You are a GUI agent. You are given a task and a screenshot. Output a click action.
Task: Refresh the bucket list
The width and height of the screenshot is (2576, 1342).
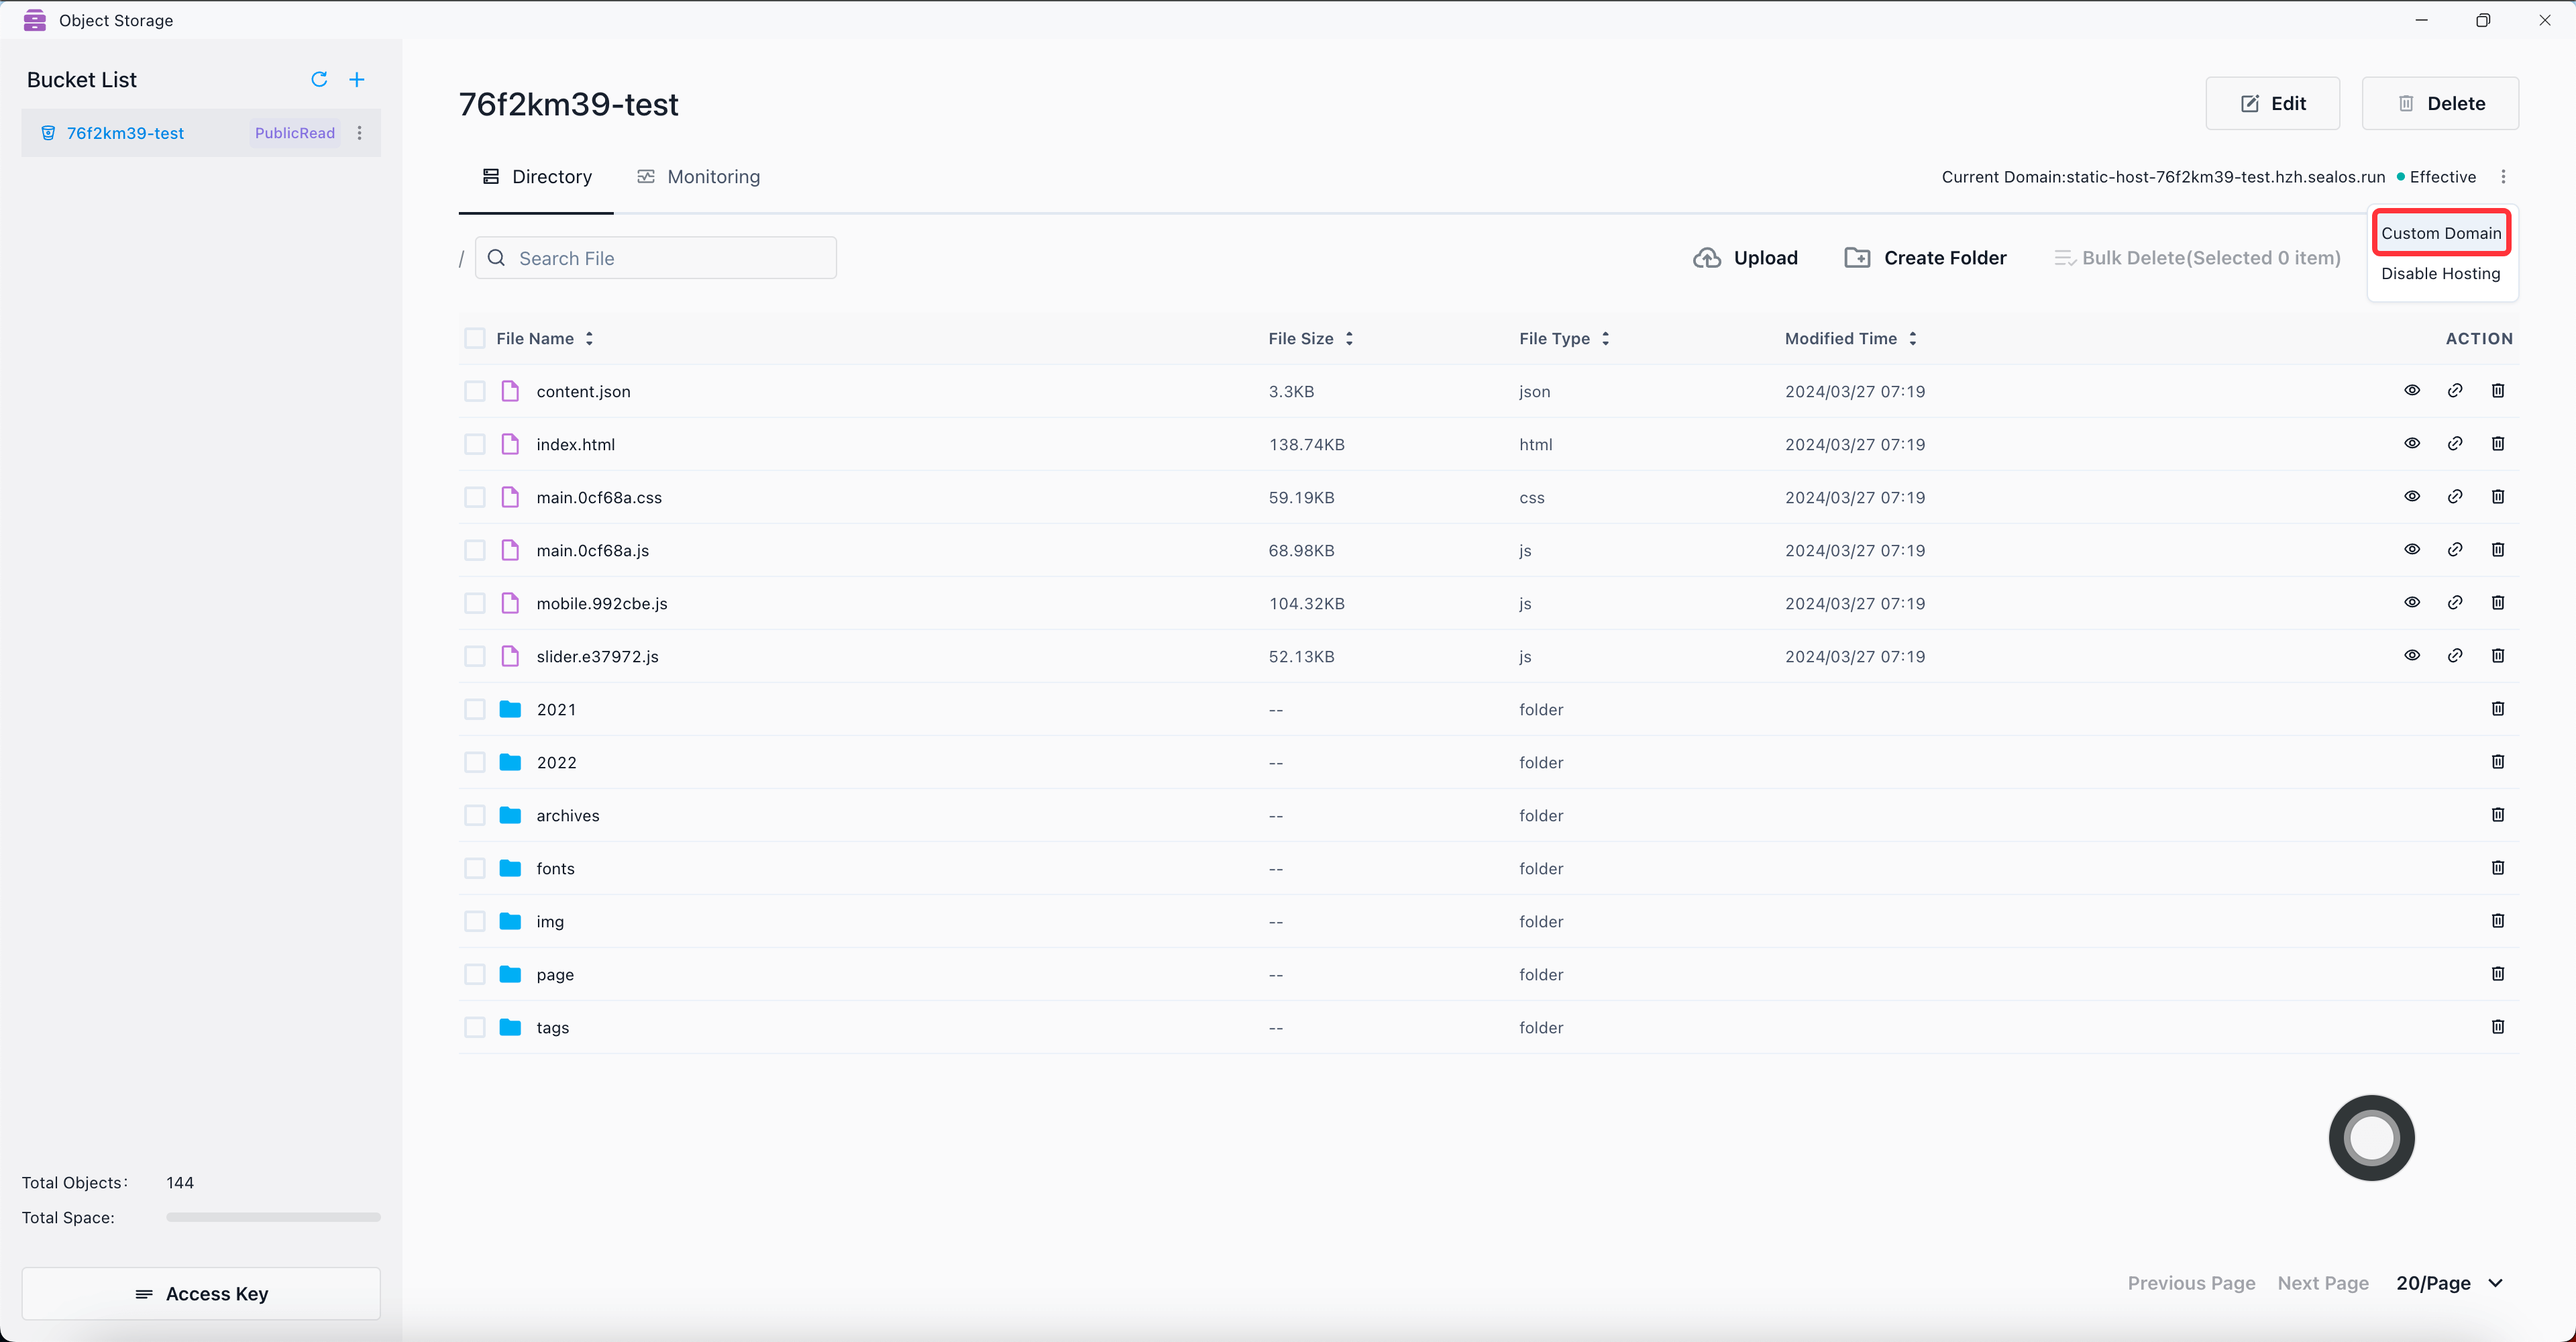[x=319, y=79]
